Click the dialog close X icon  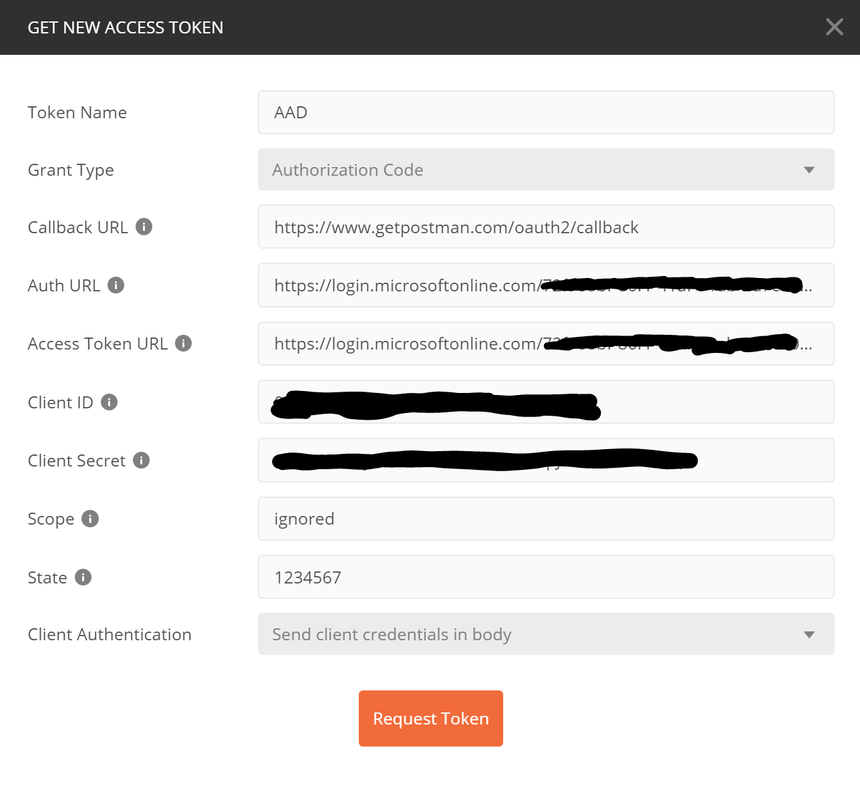point(834,27)
